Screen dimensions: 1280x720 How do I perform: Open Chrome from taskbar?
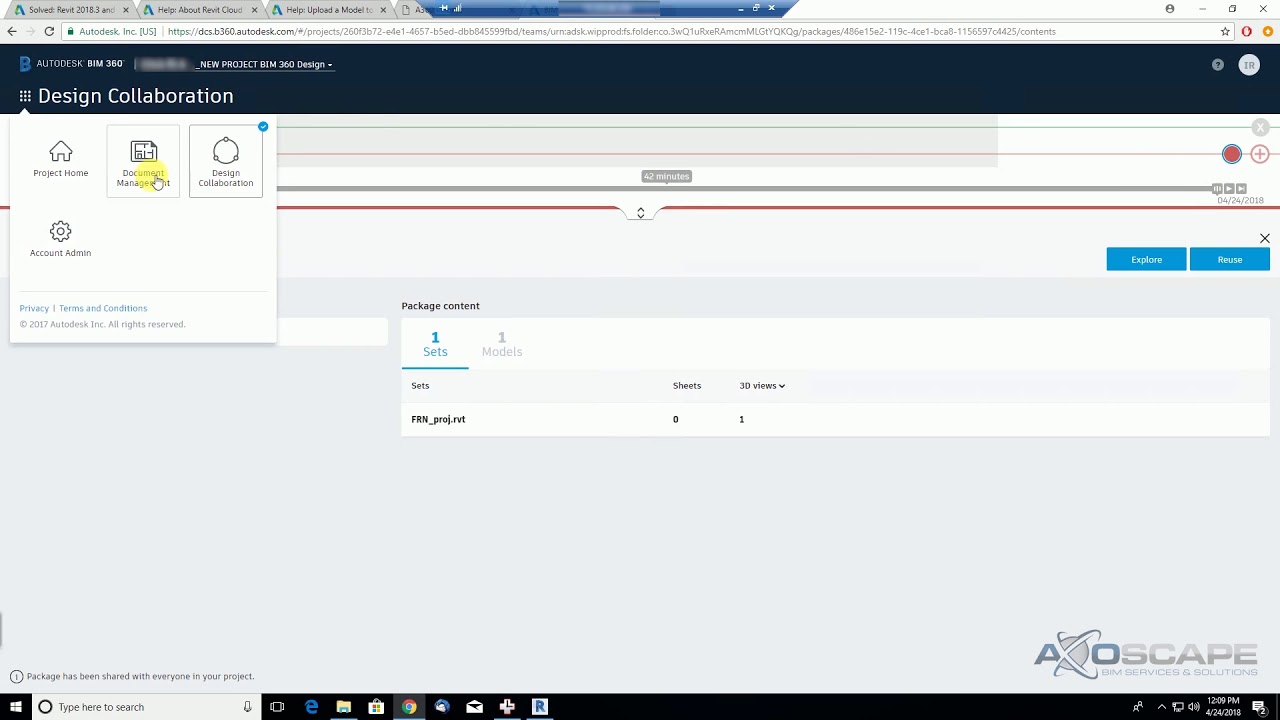[x=409, y=707]
